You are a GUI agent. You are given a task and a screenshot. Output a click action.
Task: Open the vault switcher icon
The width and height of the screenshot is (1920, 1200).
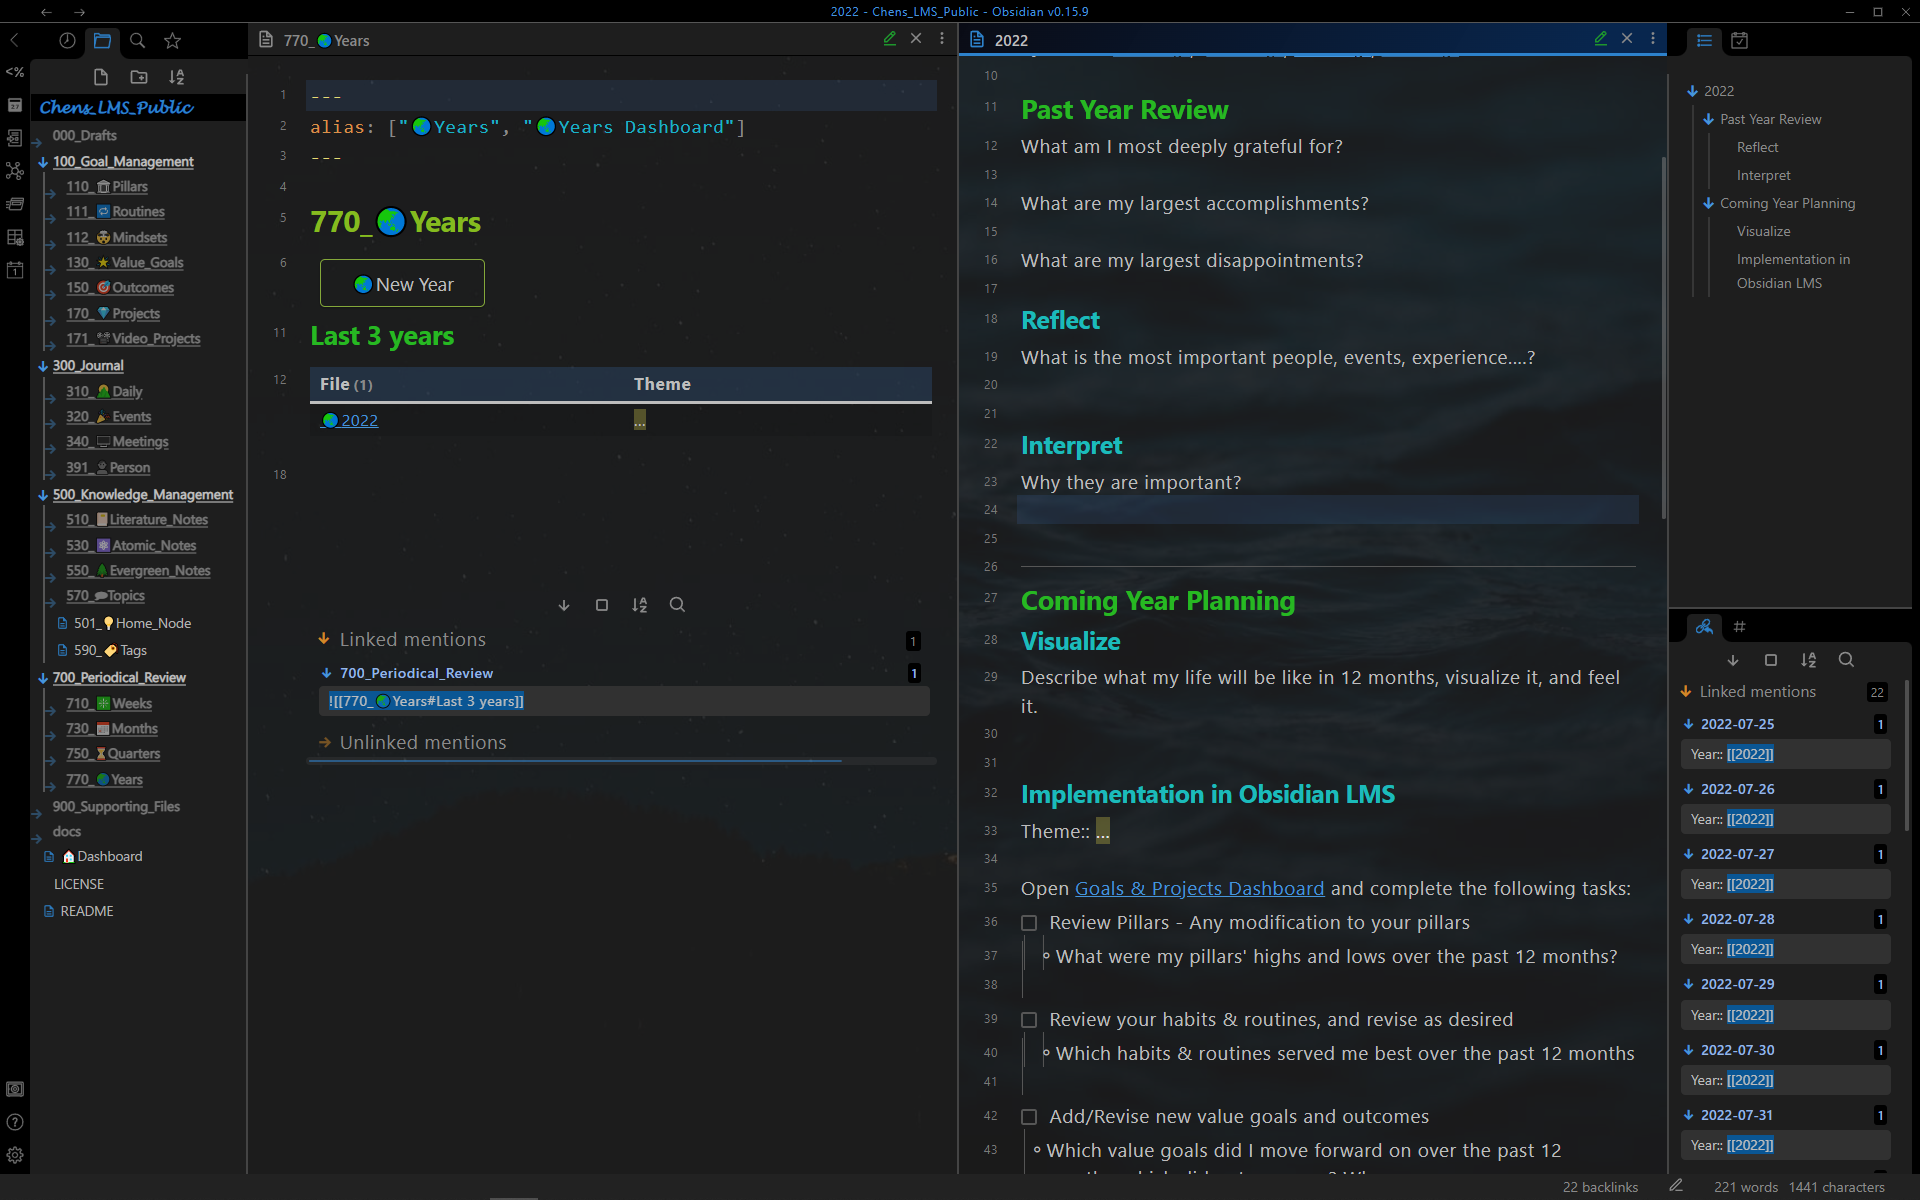point(15,1089)
